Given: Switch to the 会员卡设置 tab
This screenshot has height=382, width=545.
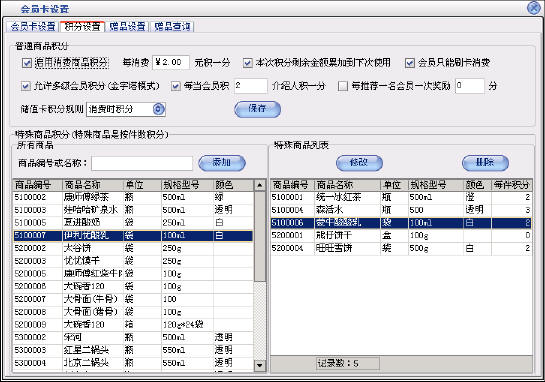Looking at the screenshot, I should tap(33, 26).
